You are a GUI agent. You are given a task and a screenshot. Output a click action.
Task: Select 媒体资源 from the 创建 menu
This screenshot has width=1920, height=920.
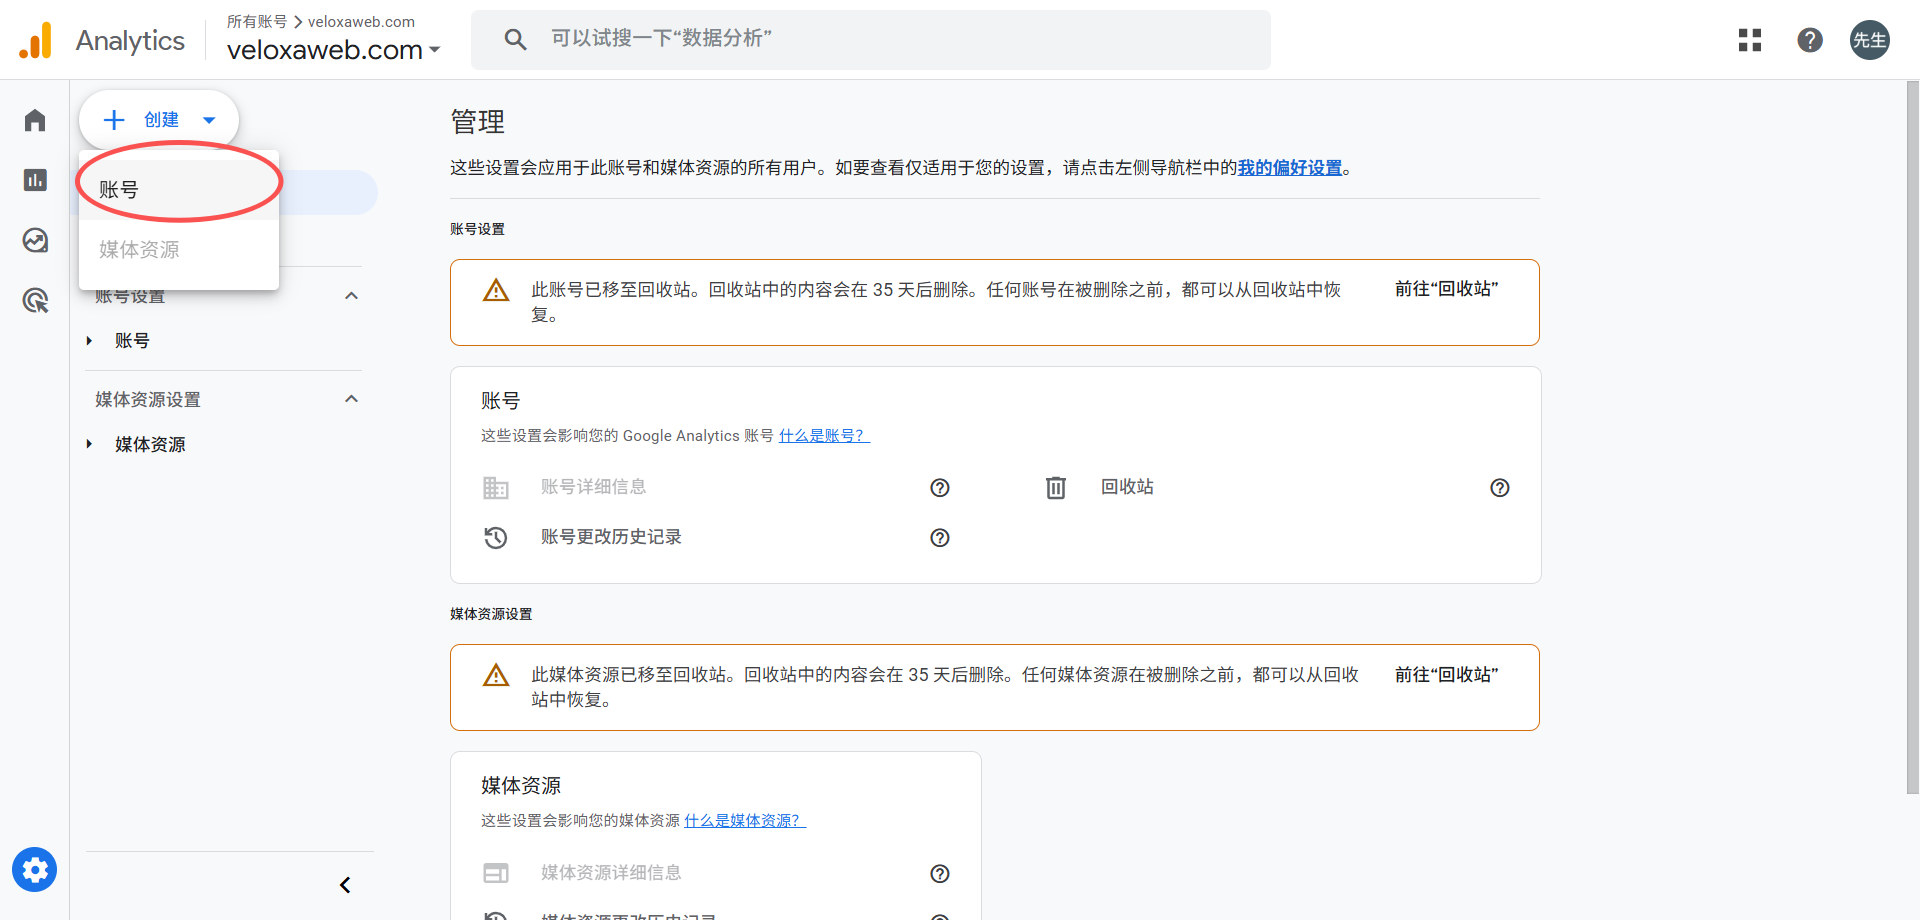pos(138,249)
